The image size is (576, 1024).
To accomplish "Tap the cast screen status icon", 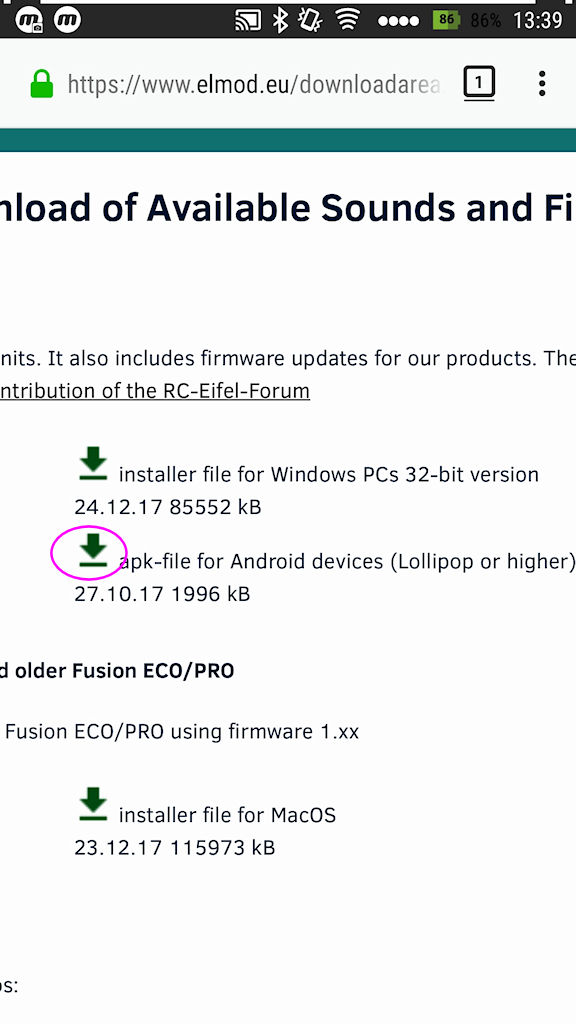I will (248, 21).
